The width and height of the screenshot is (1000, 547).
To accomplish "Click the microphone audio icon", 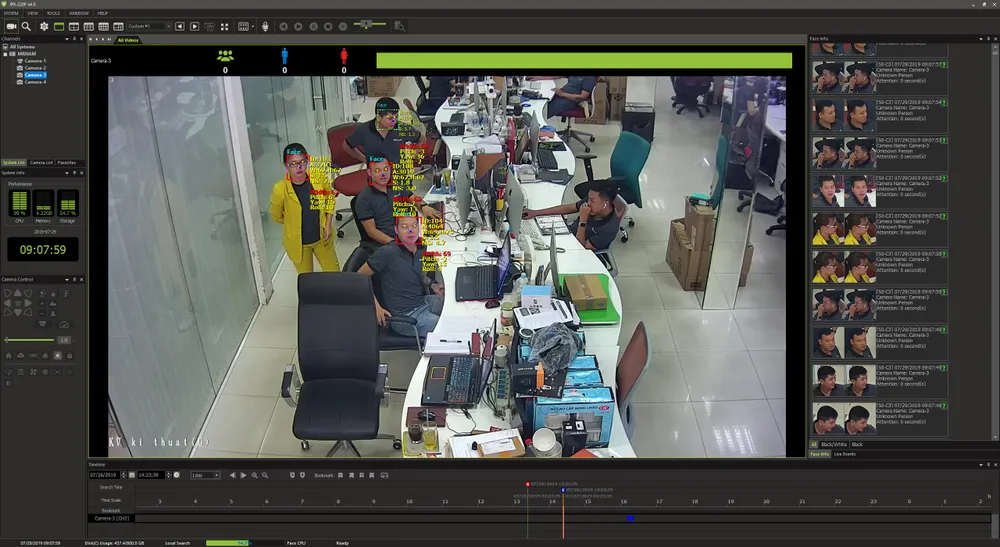I will click(265, 26).
